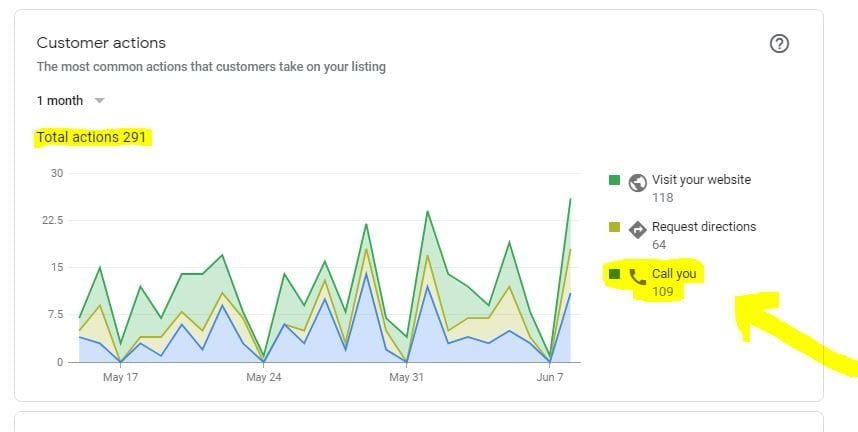This screenshot has height=432, width=858.
Task: Click the Jun 7 date on the x-axis
Action: 549,378
